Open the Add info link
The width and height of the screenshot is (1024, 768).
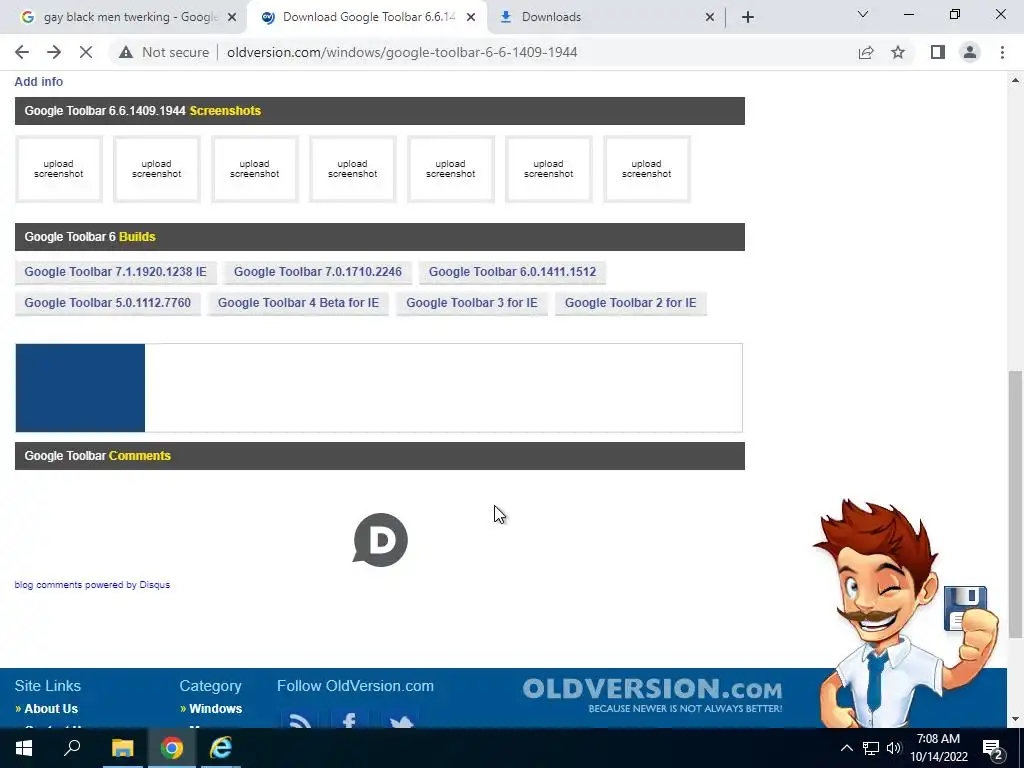pyautogui.click(x=39, y=82)
